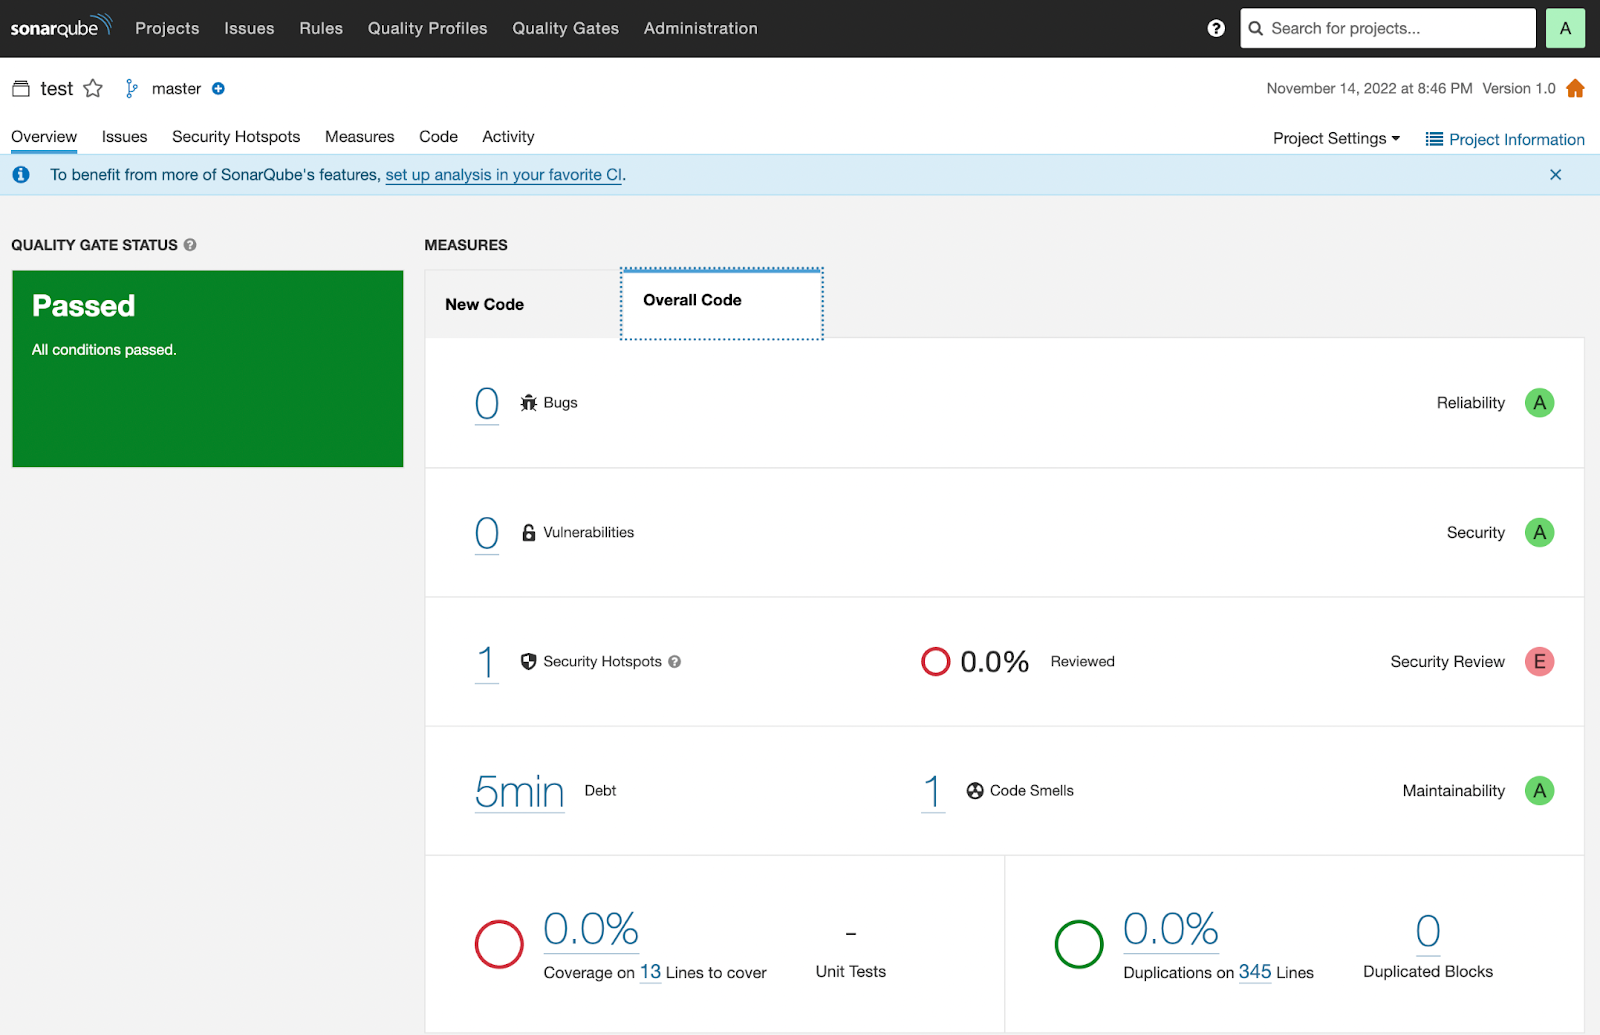Open the help question mark in top bar
The width and height of the screenshot is (1600, 1035).
pyautogui.click(x=1214, y=28)
